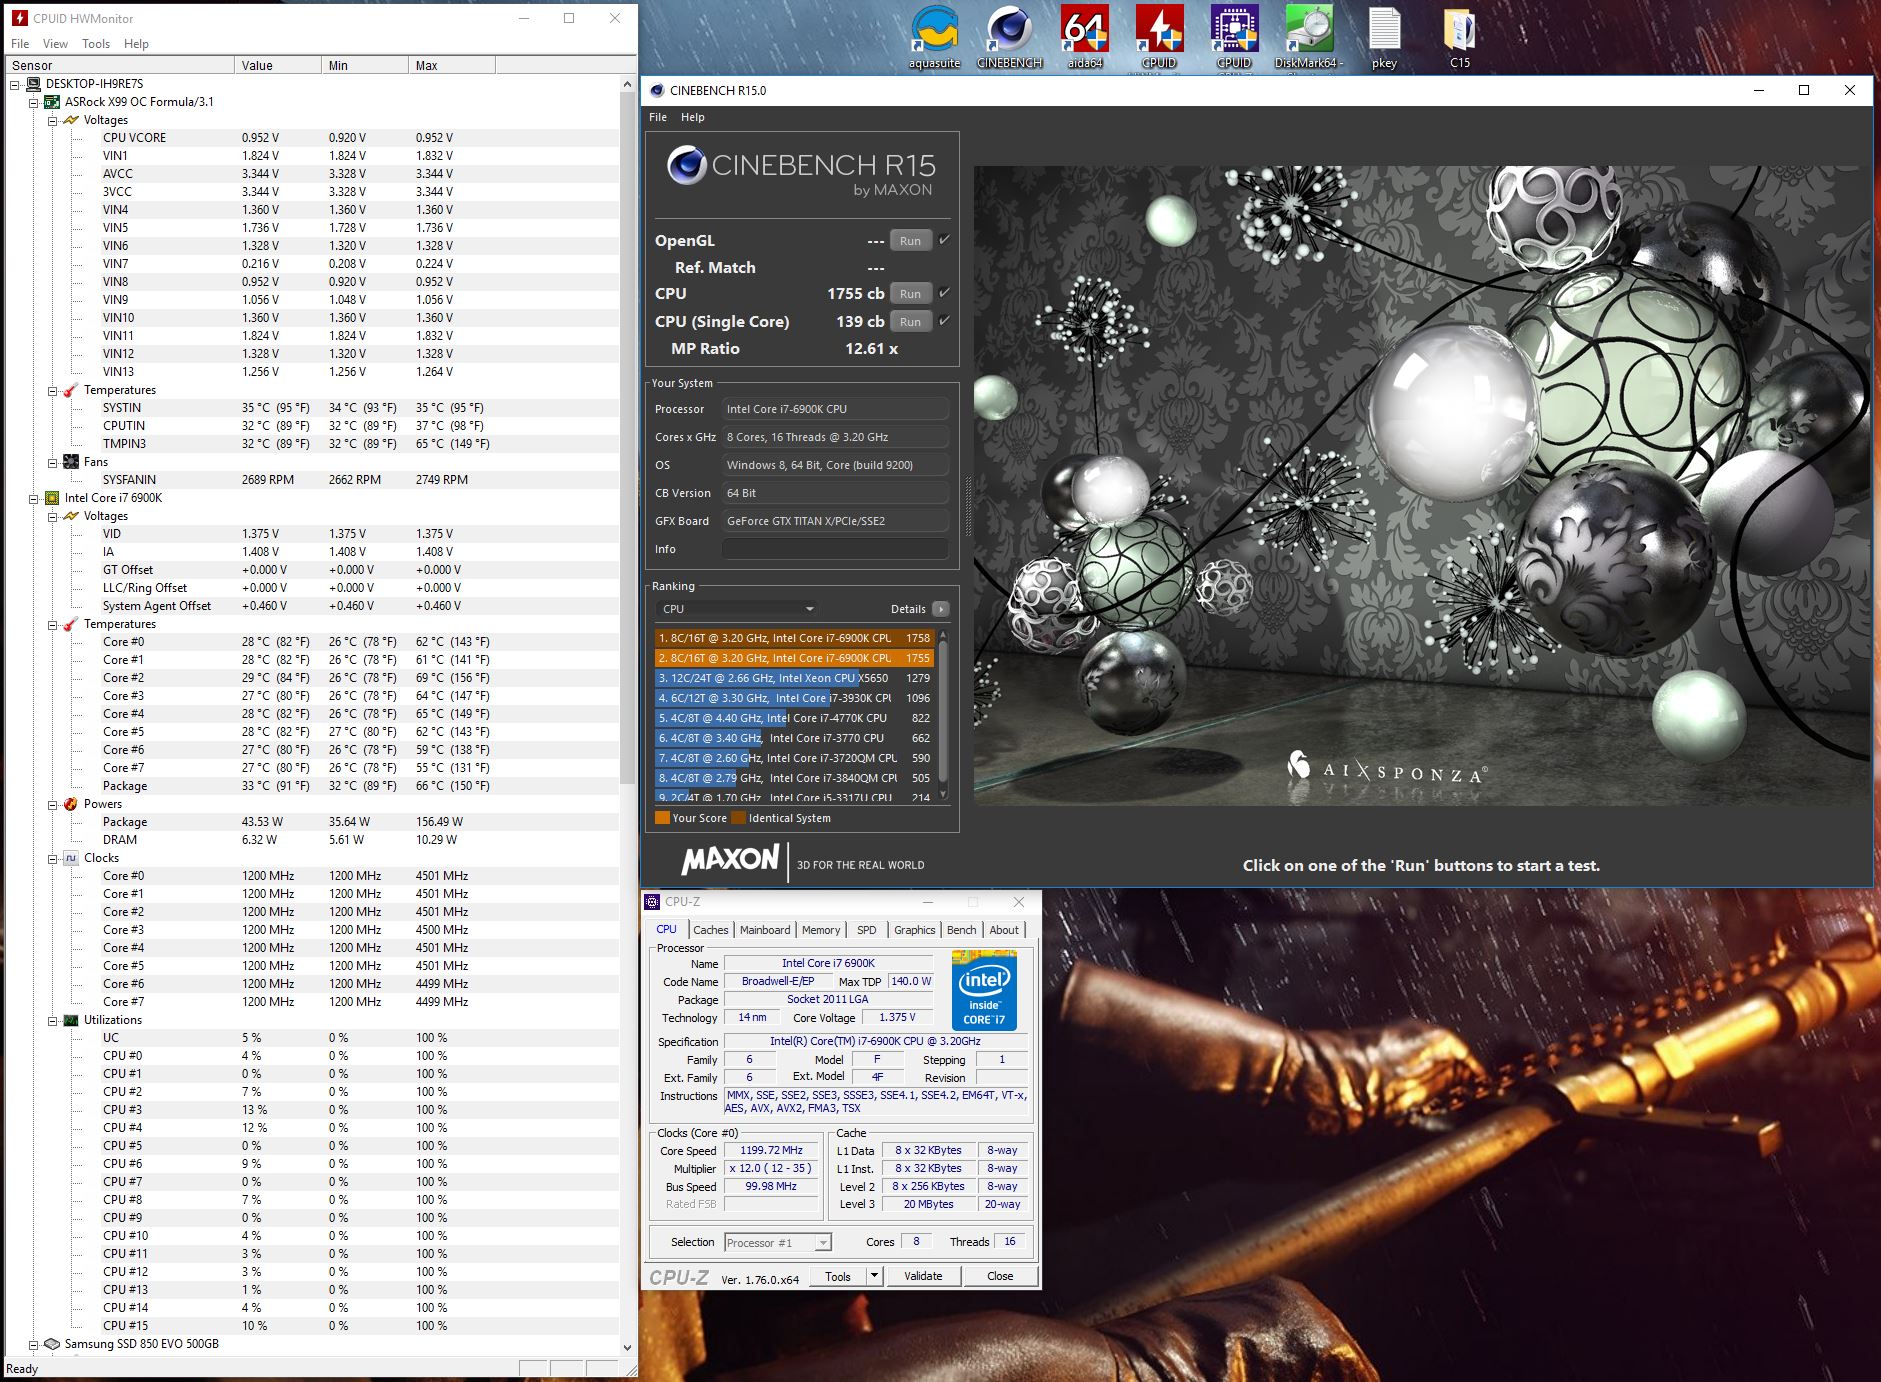This screenshot has width=1881, height=1382.
Task: Click the Info input field in Cinebench
Action: tap(835, 549)
